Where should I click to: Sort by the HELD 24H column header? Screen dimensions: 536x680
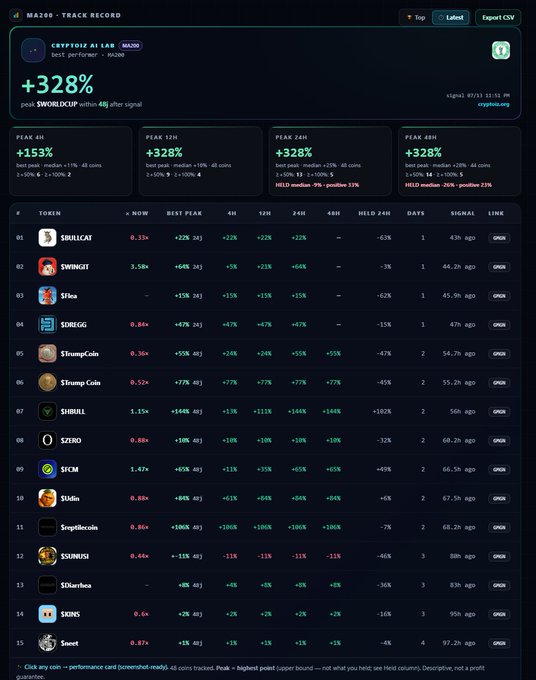[x=374, y=213]
